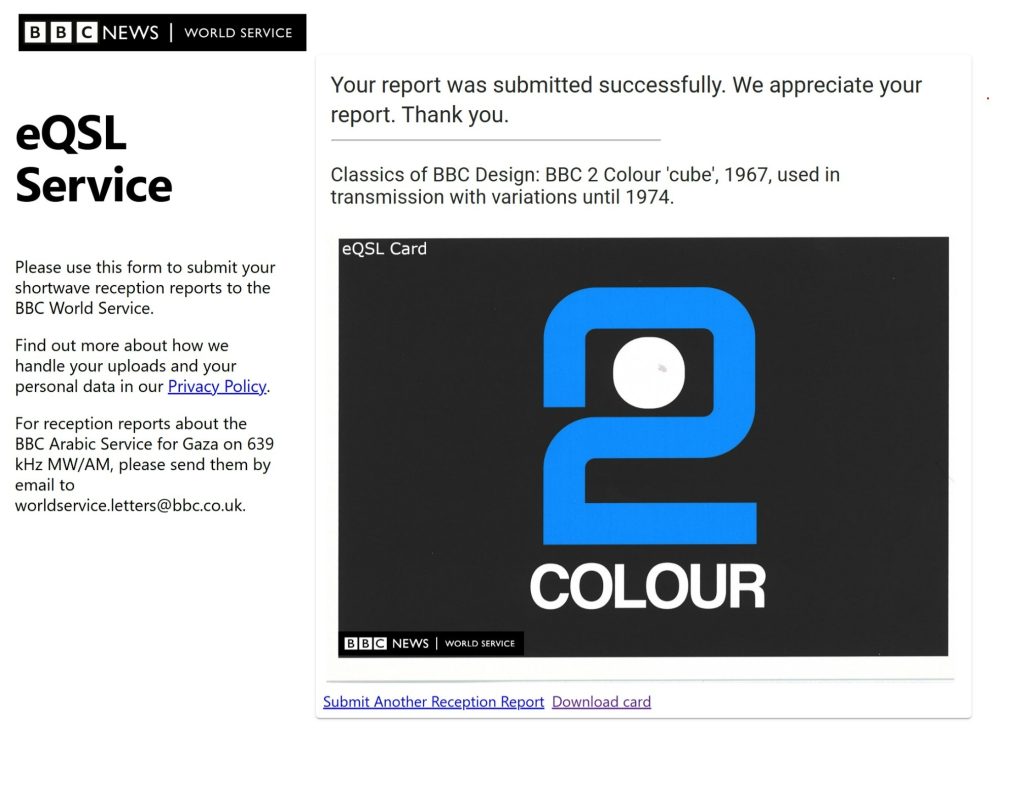Click Submit Another Reception Report link
Screen dimensions: 1024x792
click(x=433, y=702)
